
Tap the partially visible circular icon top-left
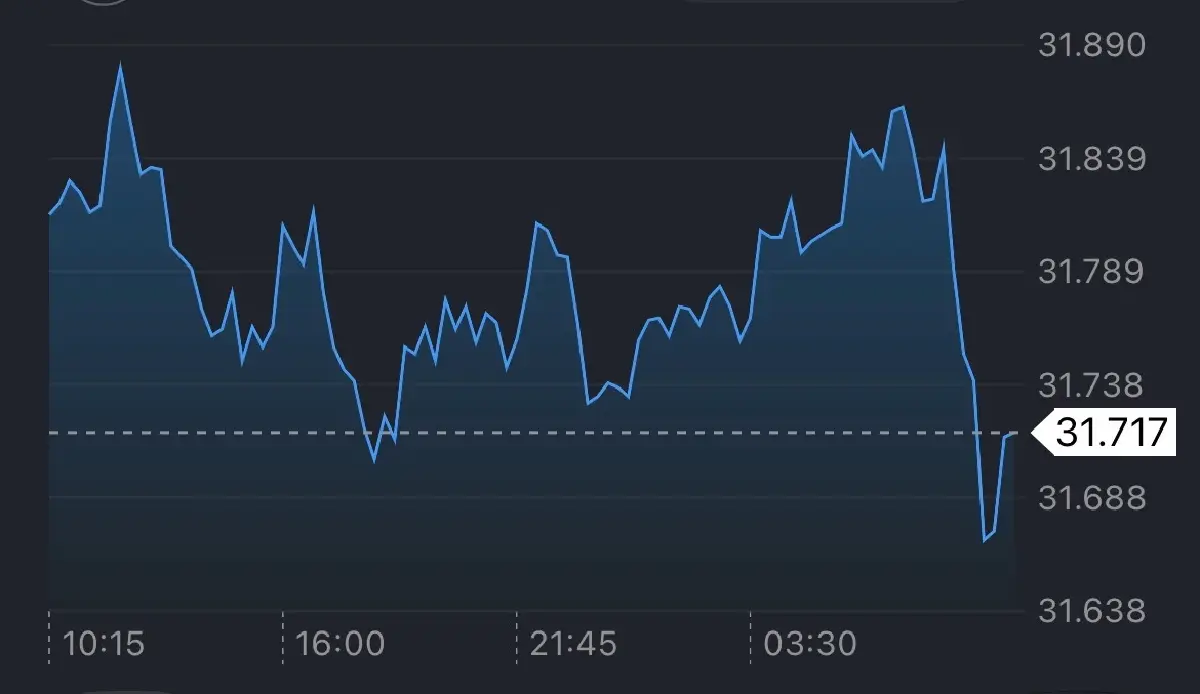click(105, 3)
